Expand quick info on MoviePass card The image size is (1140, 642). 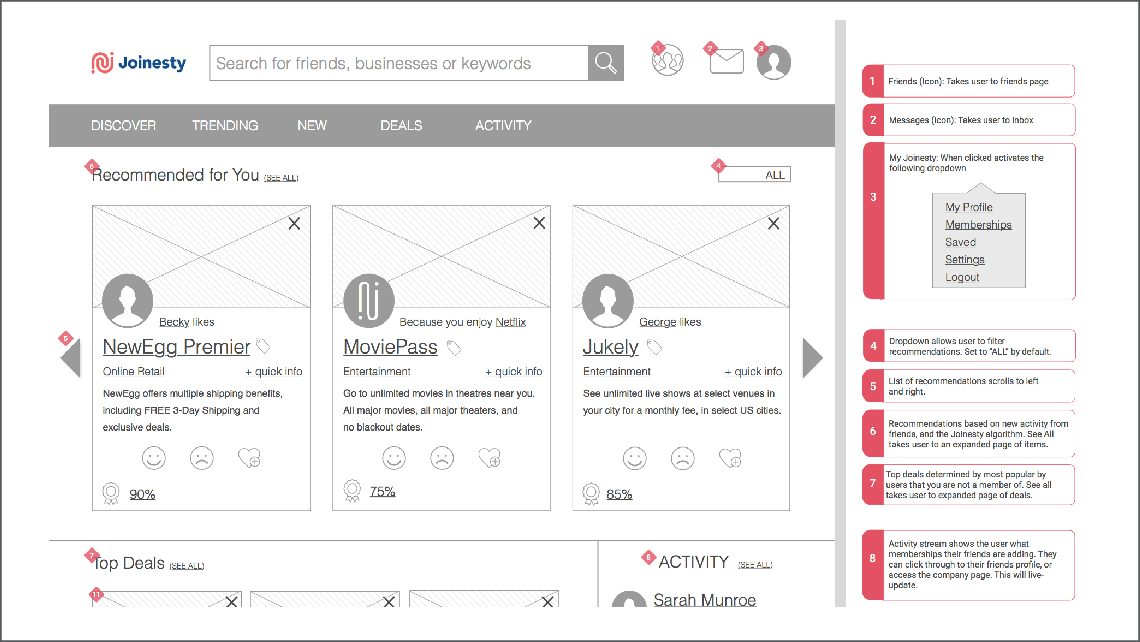click(514, 372)
